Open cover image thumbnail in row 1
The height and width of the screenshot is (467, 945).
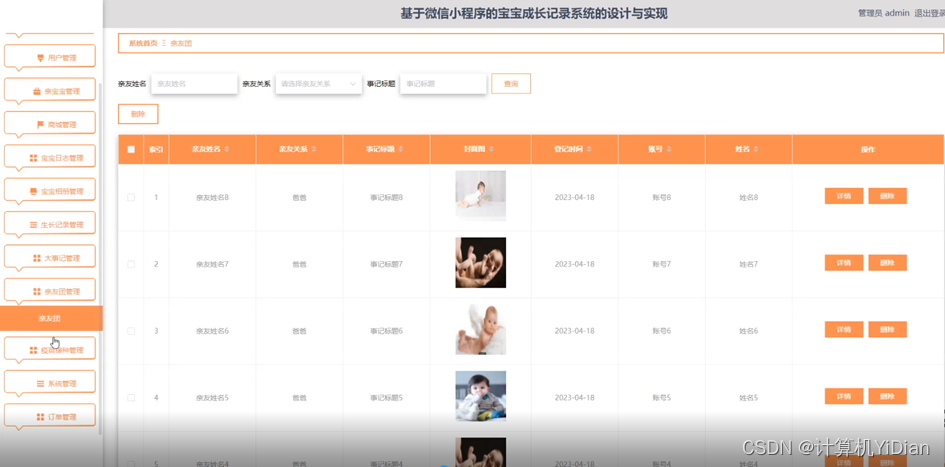tap(480, 196)
